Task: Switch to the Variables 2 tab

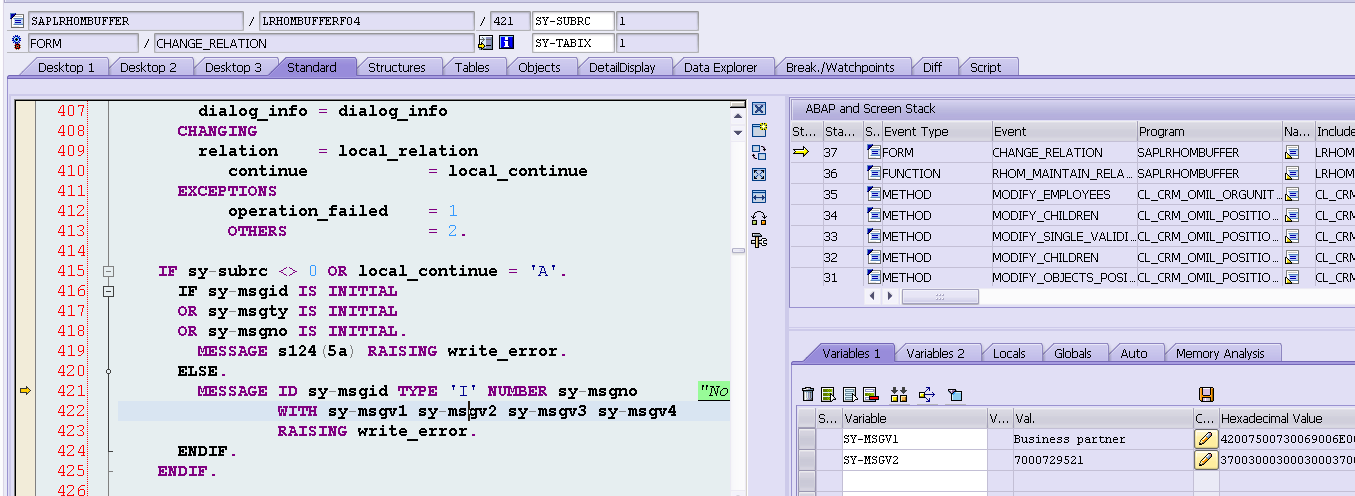Action: 936,353
